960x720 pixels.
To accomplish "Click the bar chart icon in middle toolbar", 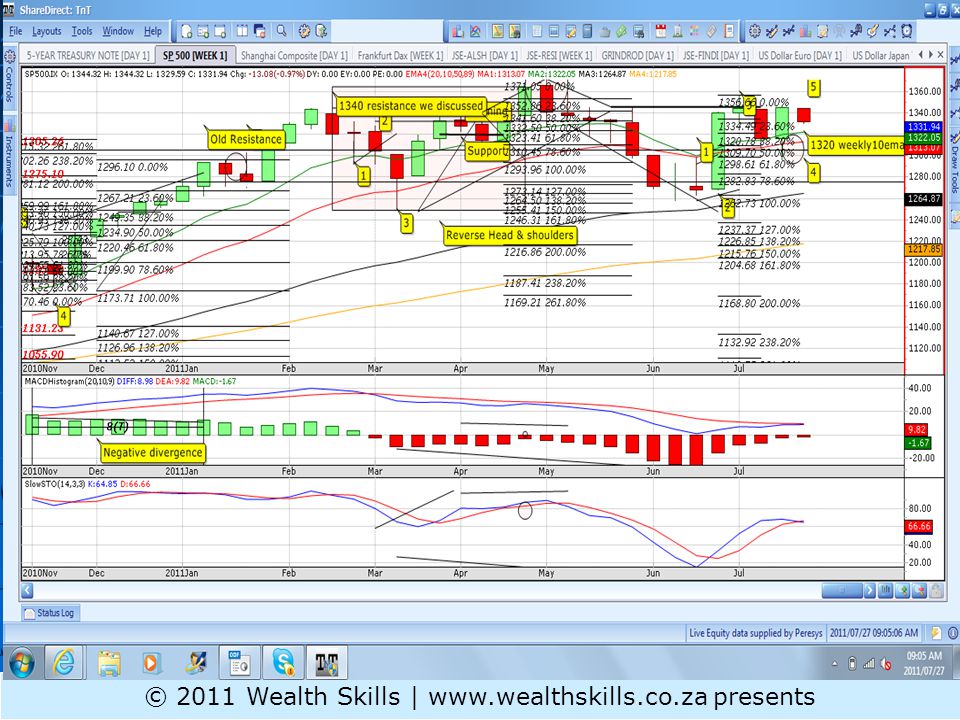I will [x=457, y=31].
